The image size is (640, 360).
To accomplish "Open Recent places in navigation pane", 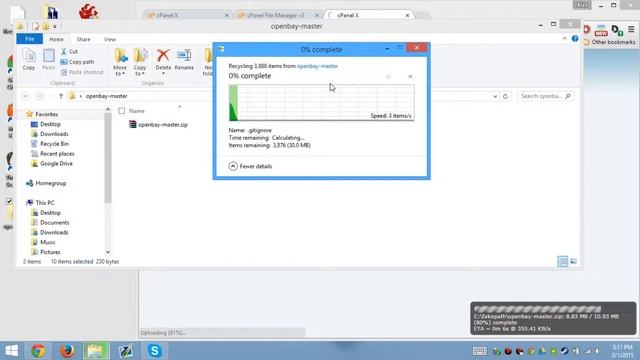I will 53,153.
